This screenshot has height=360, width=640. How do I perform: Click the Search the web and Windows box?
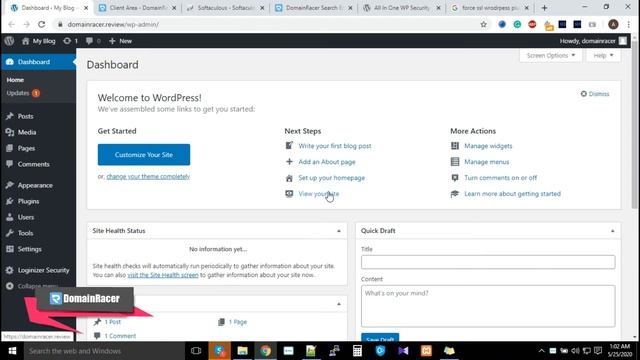[x=104, y=351]
